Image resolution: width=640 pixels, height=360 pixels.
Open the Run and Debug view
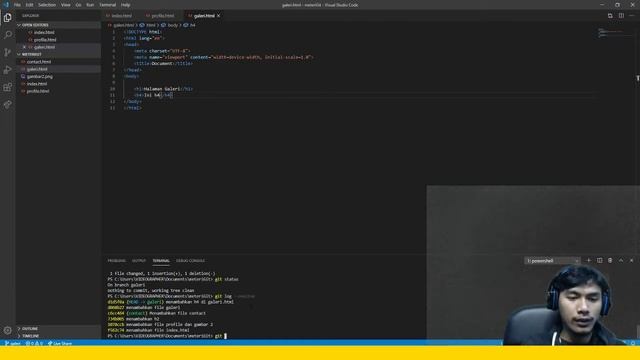(x=7, y=70)
